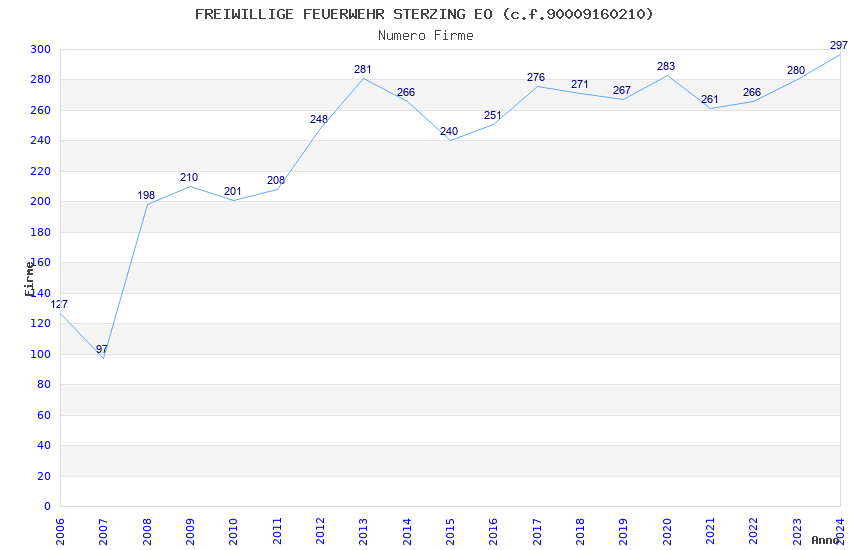Click x-axis year 2023
850x550 pixels.
tap(797, 532)
